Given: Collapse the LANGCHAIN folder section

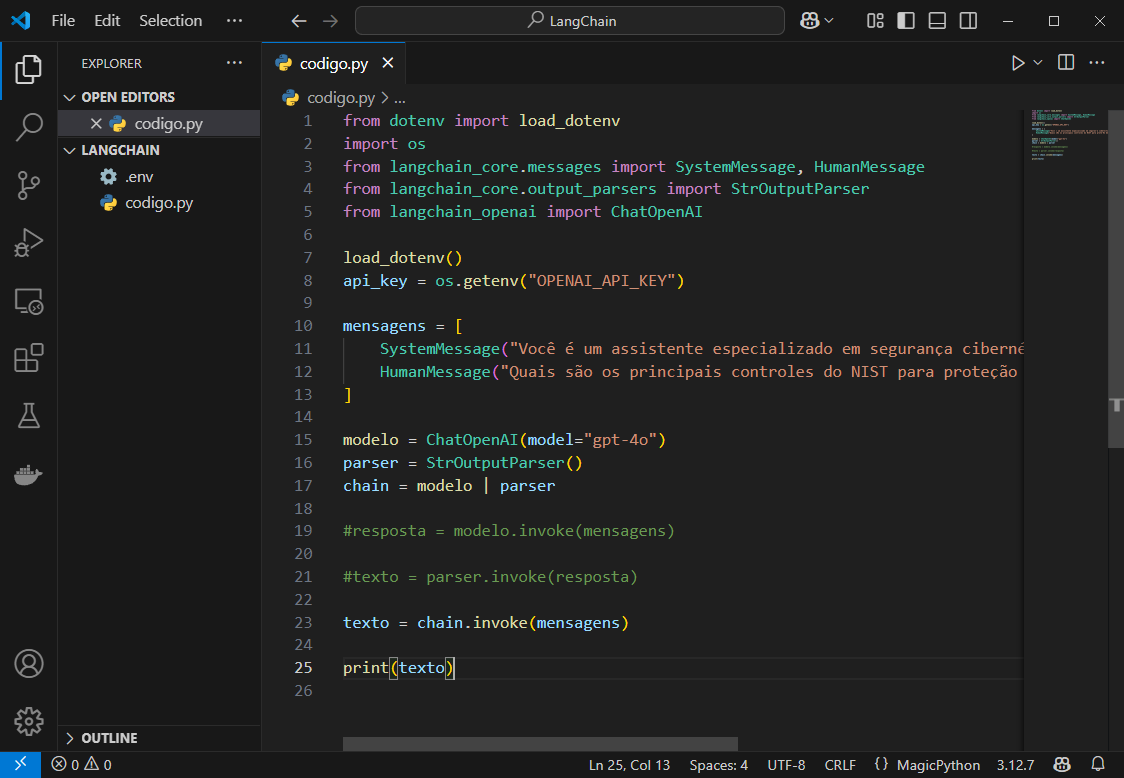Looking at the screenshot, I should [70, 151].
